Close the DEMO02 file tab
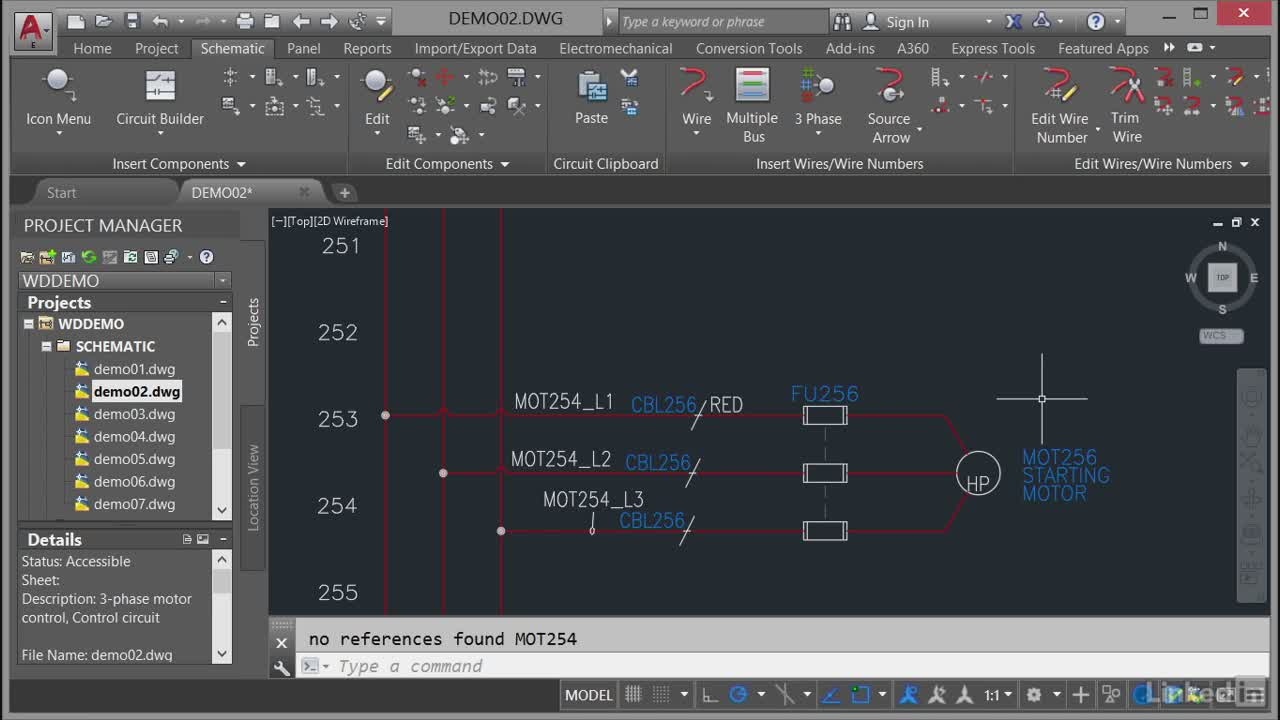 point(304,192)
